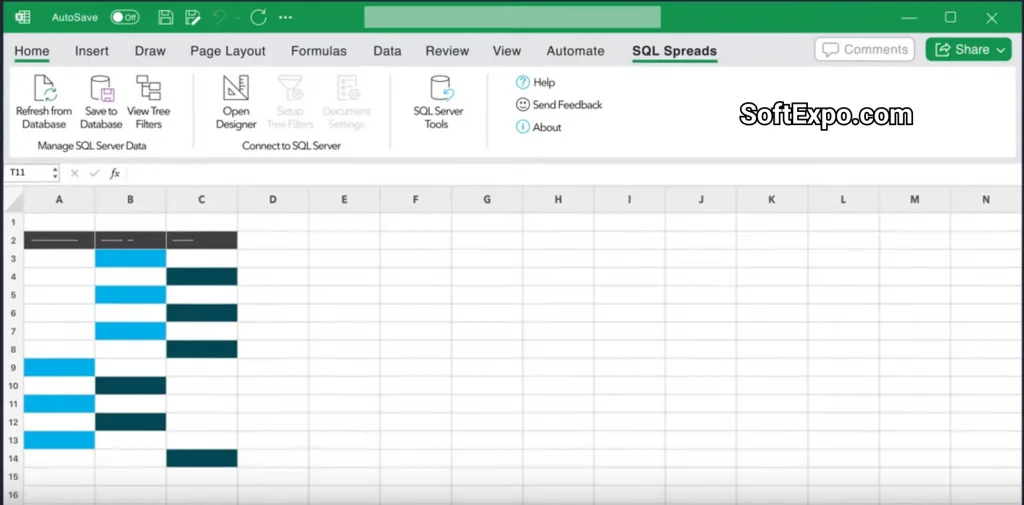Viewport: 1024px width, 505px height.
Task: Open SQL Server Tools
Action: coord(438,89)
